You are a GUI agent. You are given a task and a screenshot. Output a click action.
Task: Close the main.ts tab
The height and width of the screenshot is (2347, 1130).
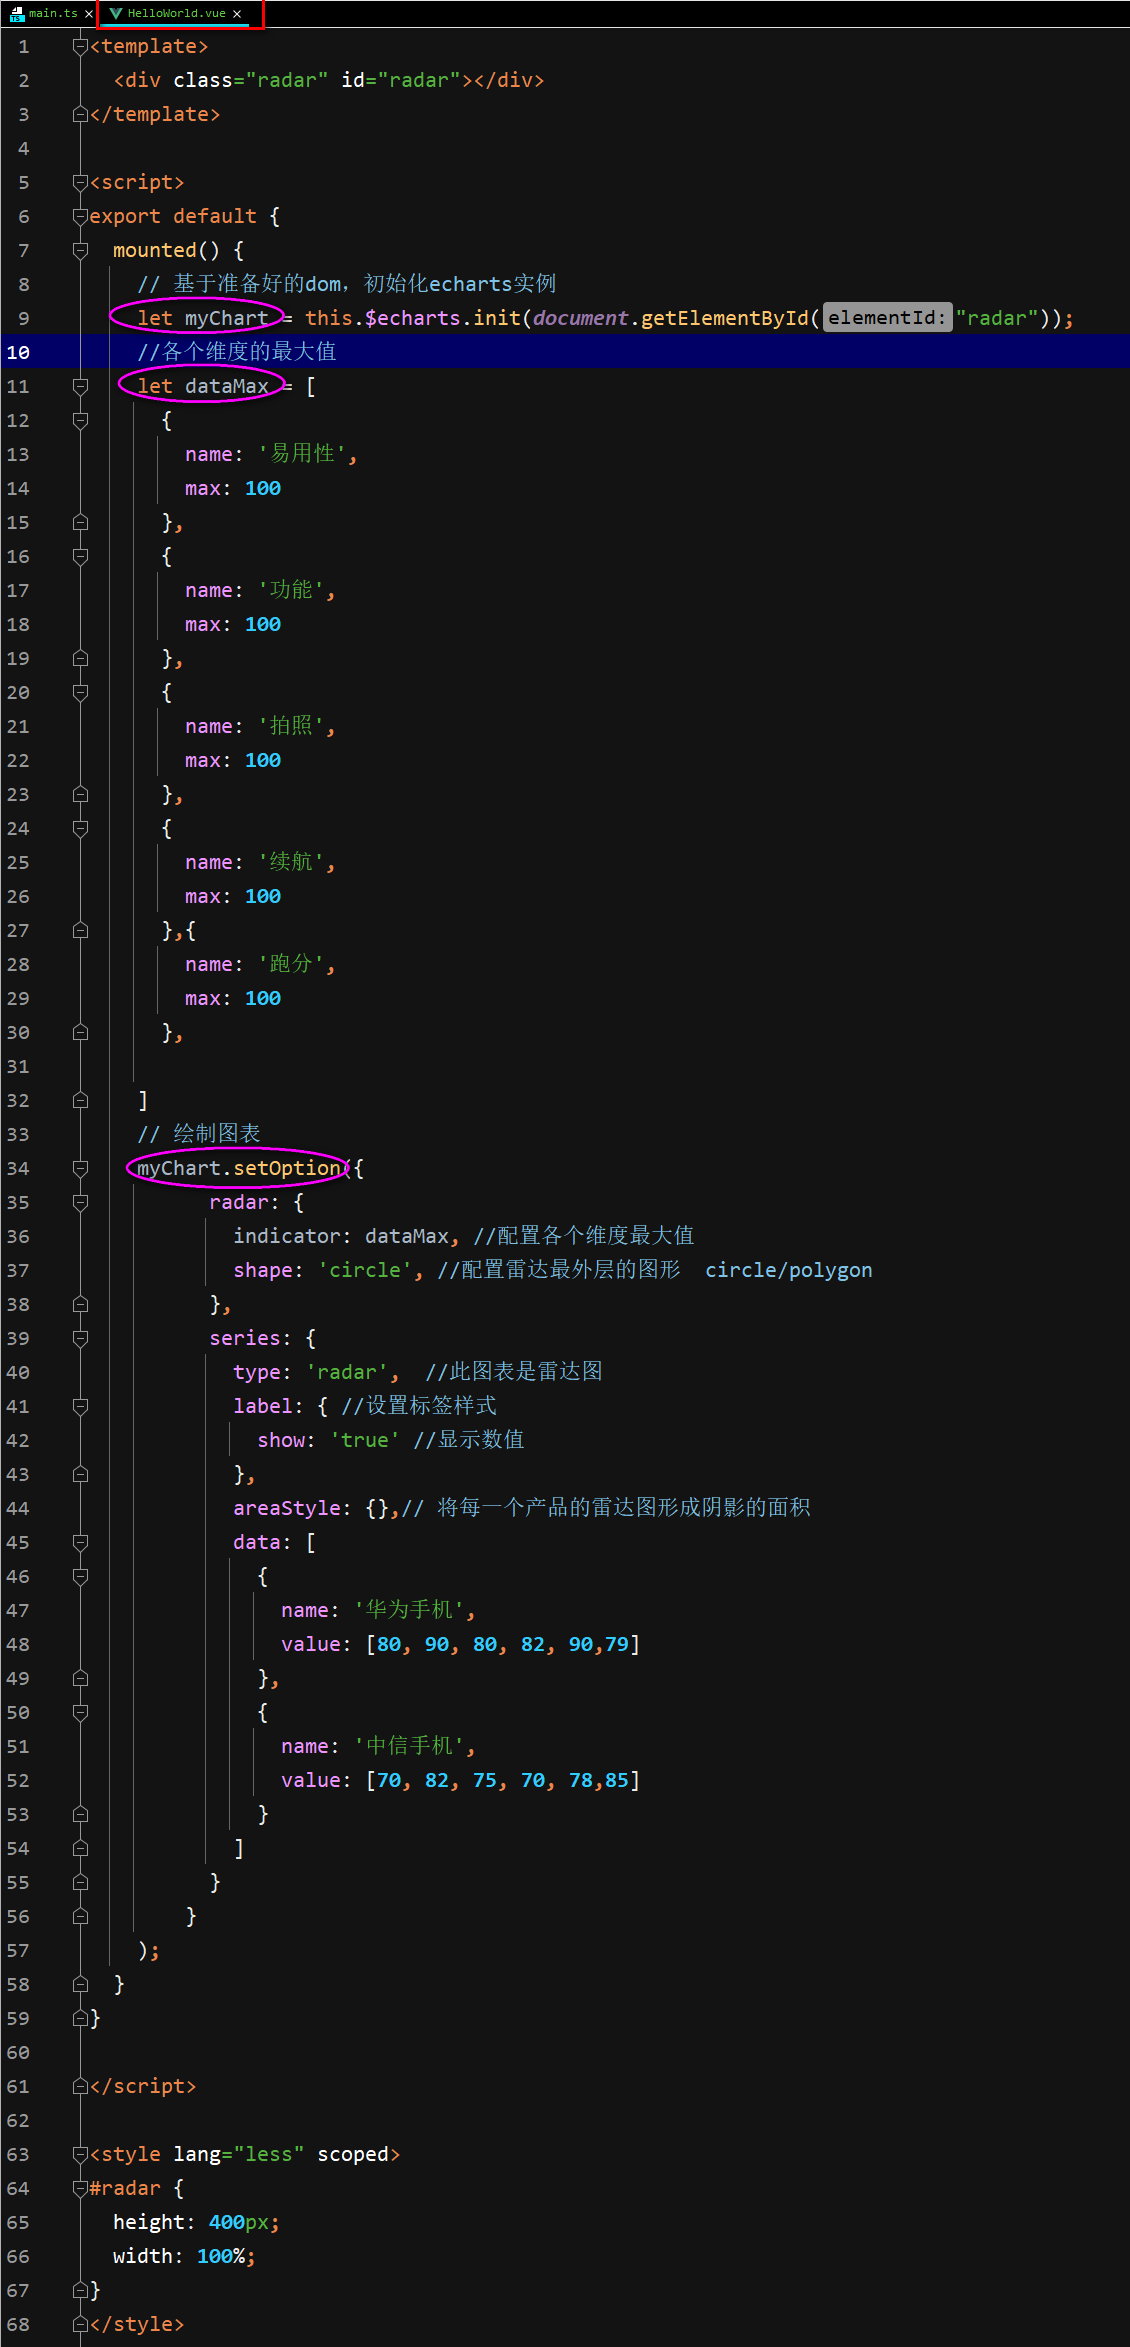point(88,14)
